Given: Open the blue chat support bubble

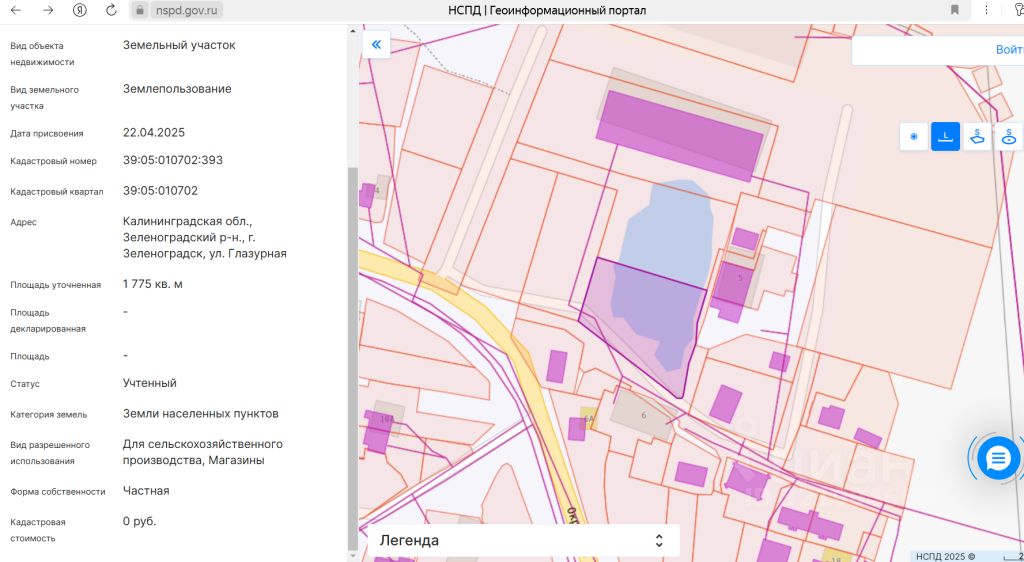Looking at the screenshot, I should point(998,459).
